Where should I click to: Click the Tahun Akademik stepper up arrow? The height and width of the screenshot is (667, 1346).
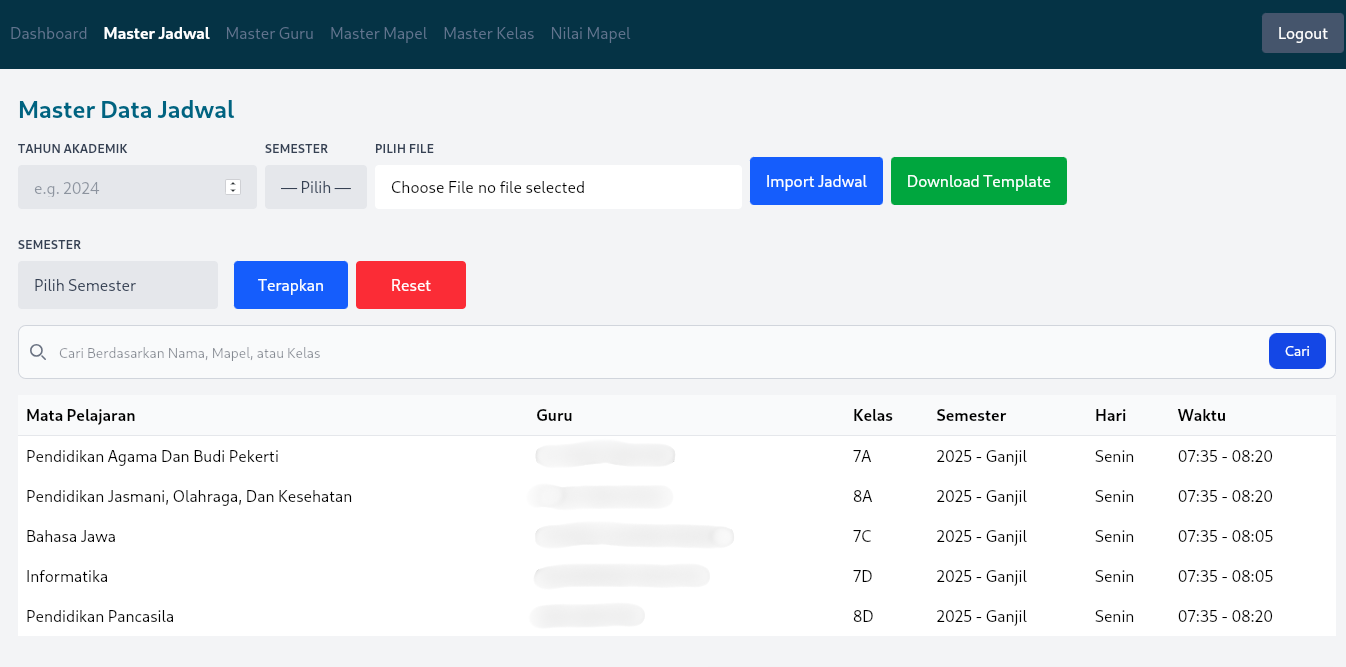[233, 182]
